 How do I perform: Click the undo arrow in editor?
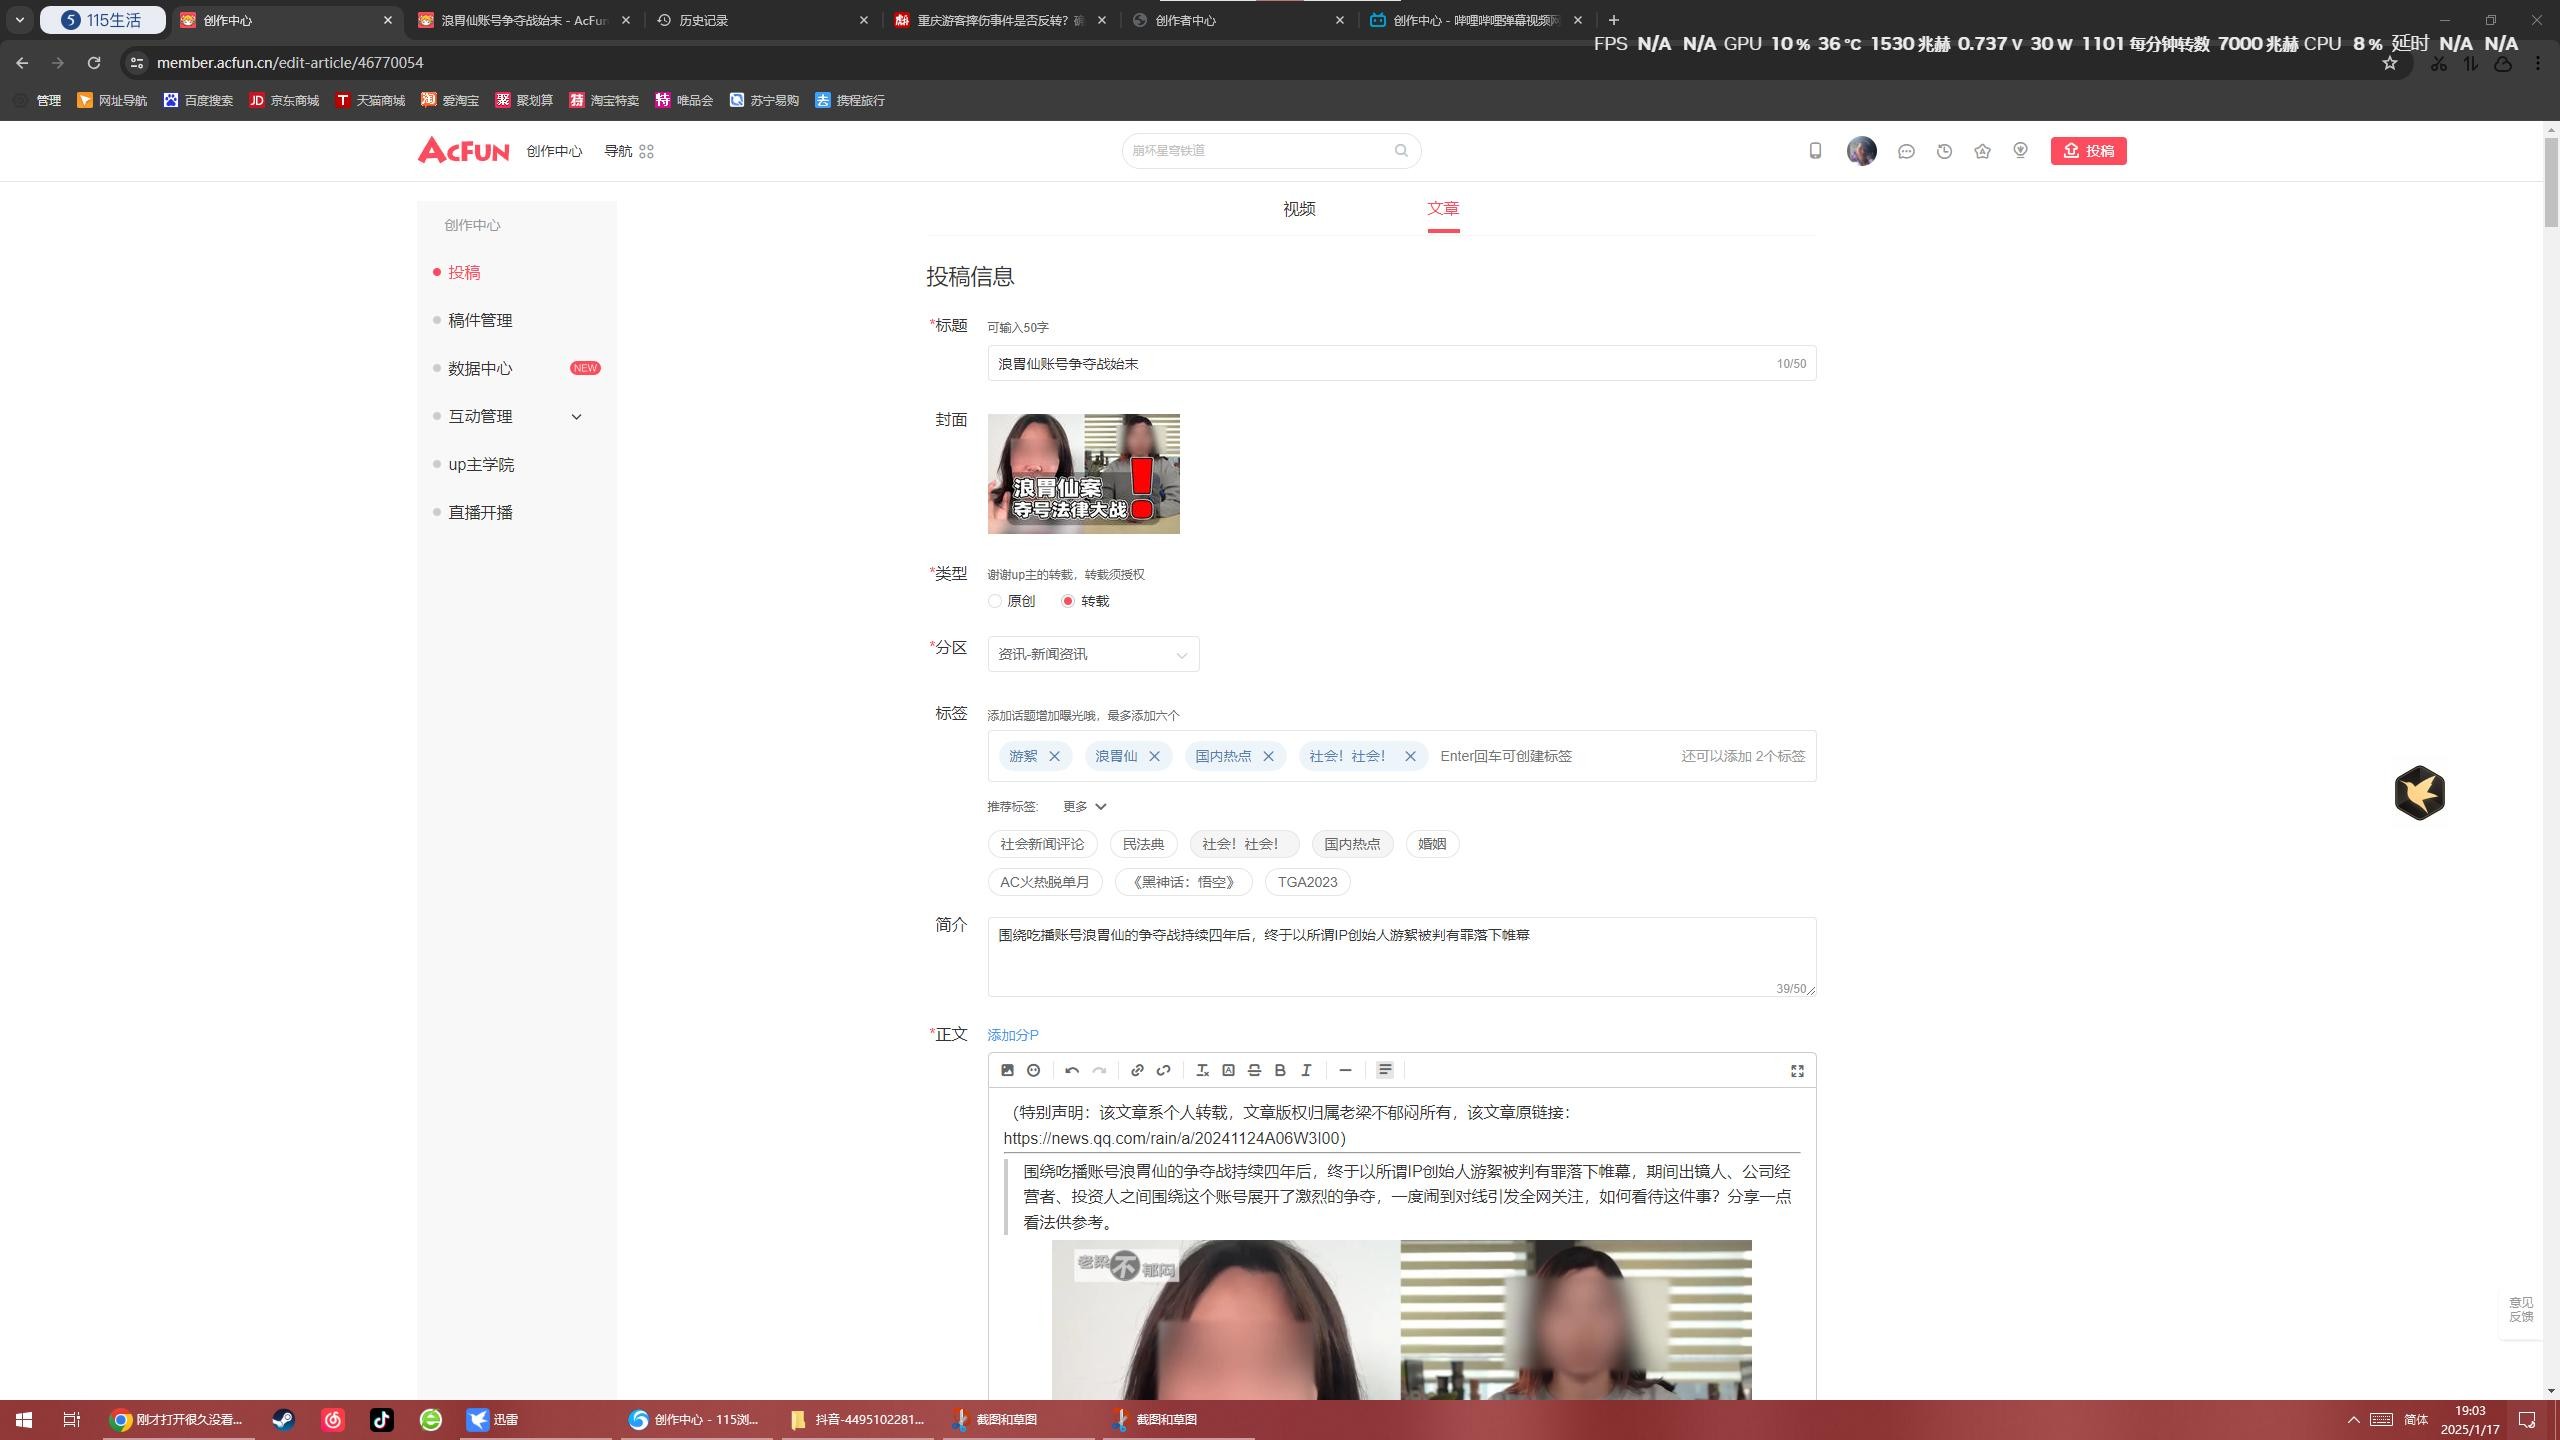pos(1072,1070)
